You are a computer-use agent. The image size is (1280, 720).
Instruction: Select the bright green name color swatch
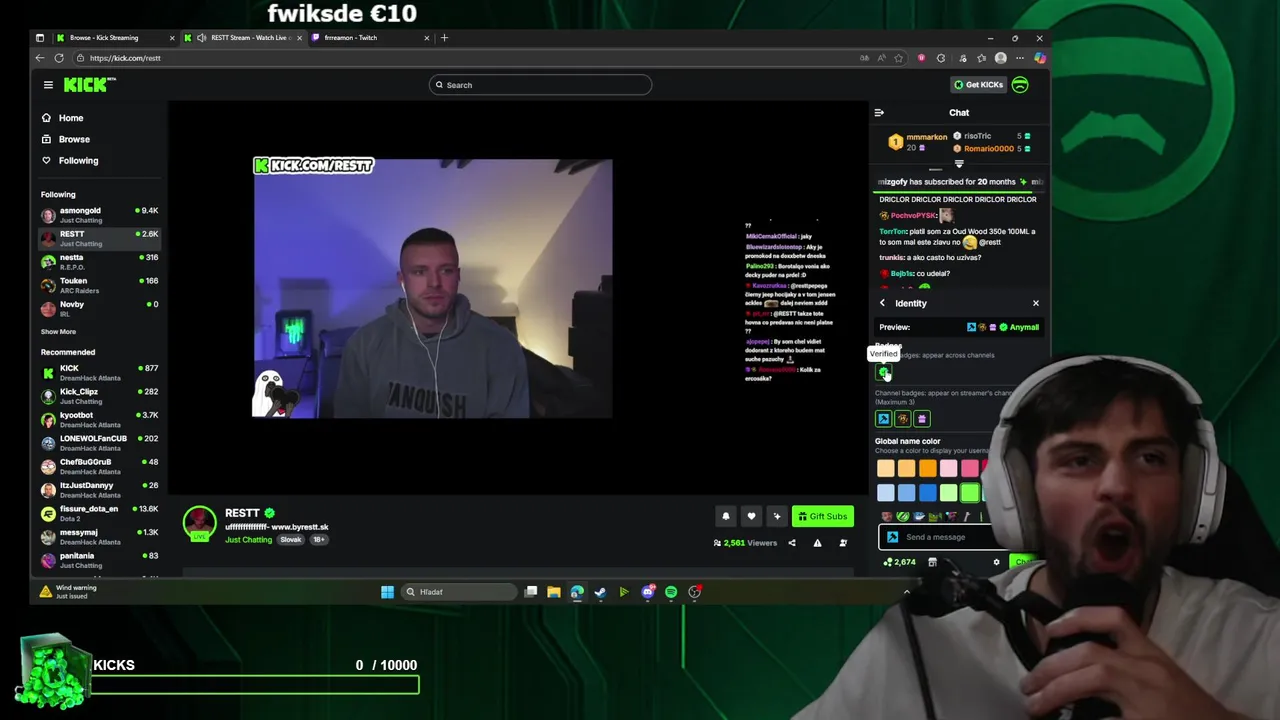point(970,493)
